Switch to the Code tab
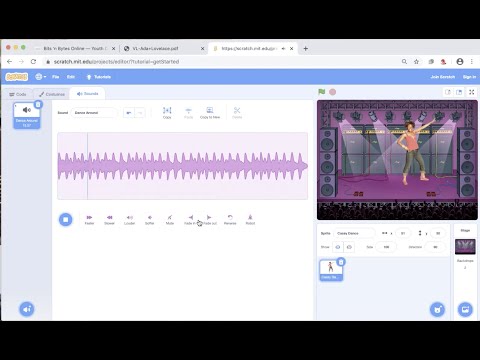 point(18,94)
